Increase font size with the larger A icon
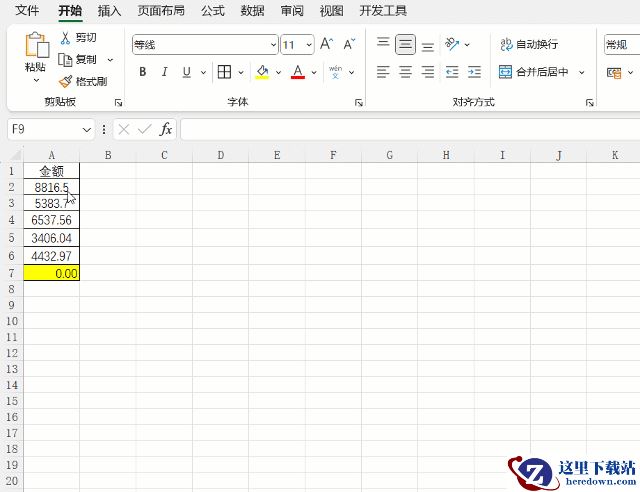 [x=327, y=44]
